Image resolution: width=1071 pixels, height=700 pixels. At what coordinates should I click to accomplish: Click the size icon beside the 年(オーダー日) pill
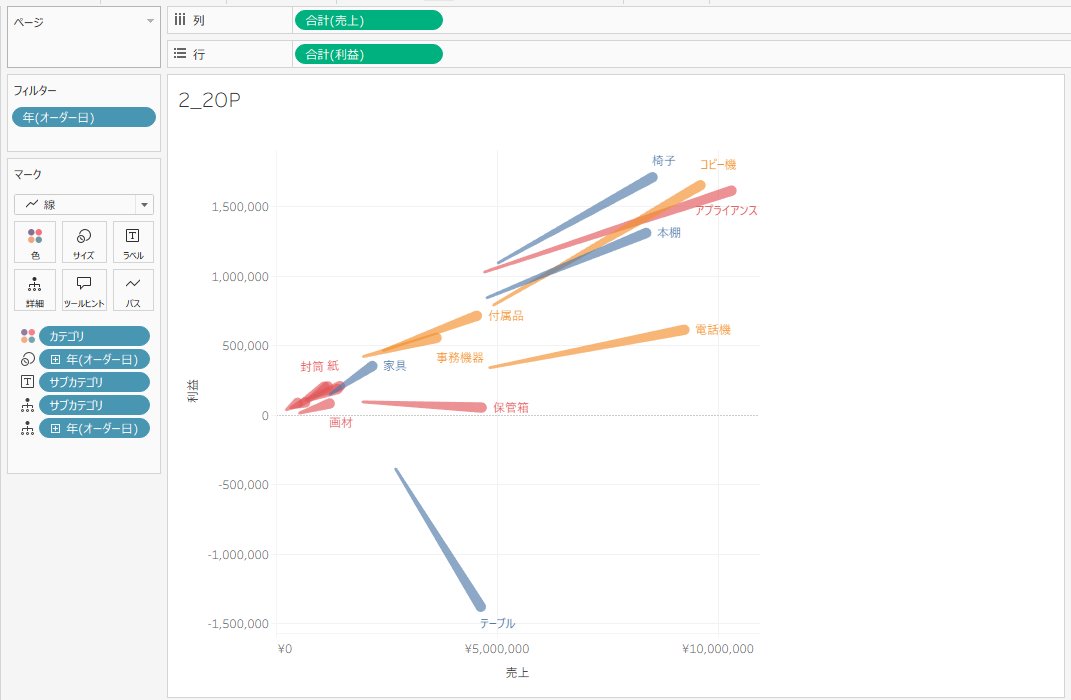click(27, 359)
